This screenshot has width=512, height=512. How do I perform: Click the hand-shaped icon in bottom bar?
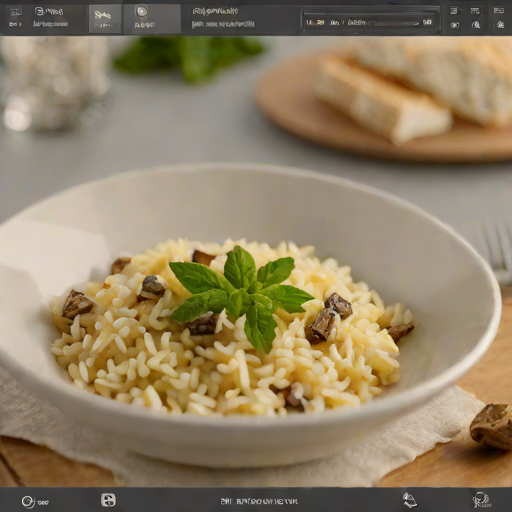pyautogui.click(x=409, y=500)
